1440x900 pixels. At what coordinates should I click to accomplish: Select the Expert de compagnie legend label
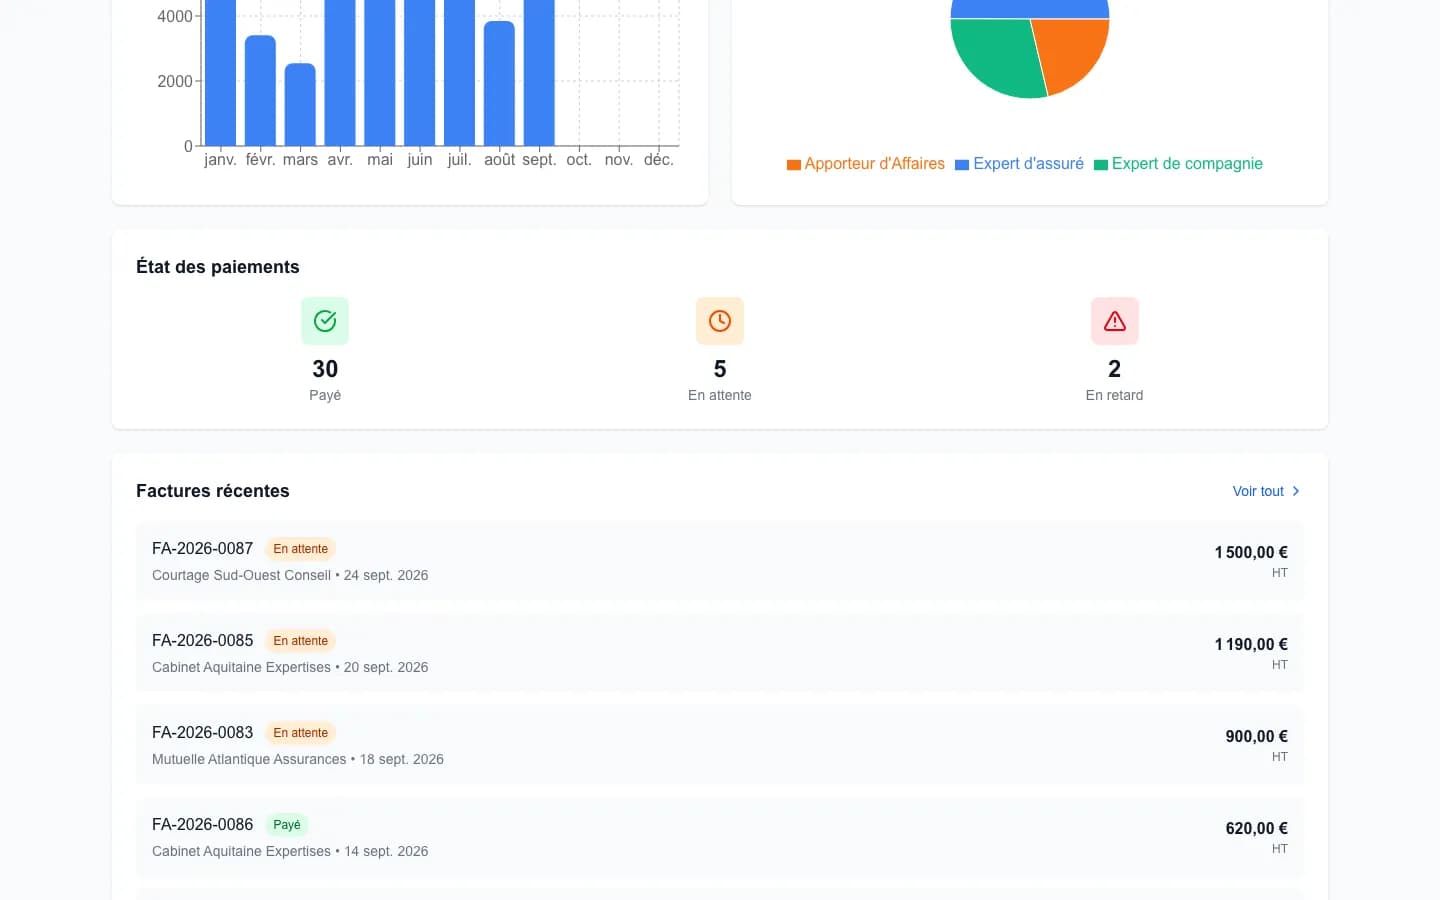[x=1187, y=163]
